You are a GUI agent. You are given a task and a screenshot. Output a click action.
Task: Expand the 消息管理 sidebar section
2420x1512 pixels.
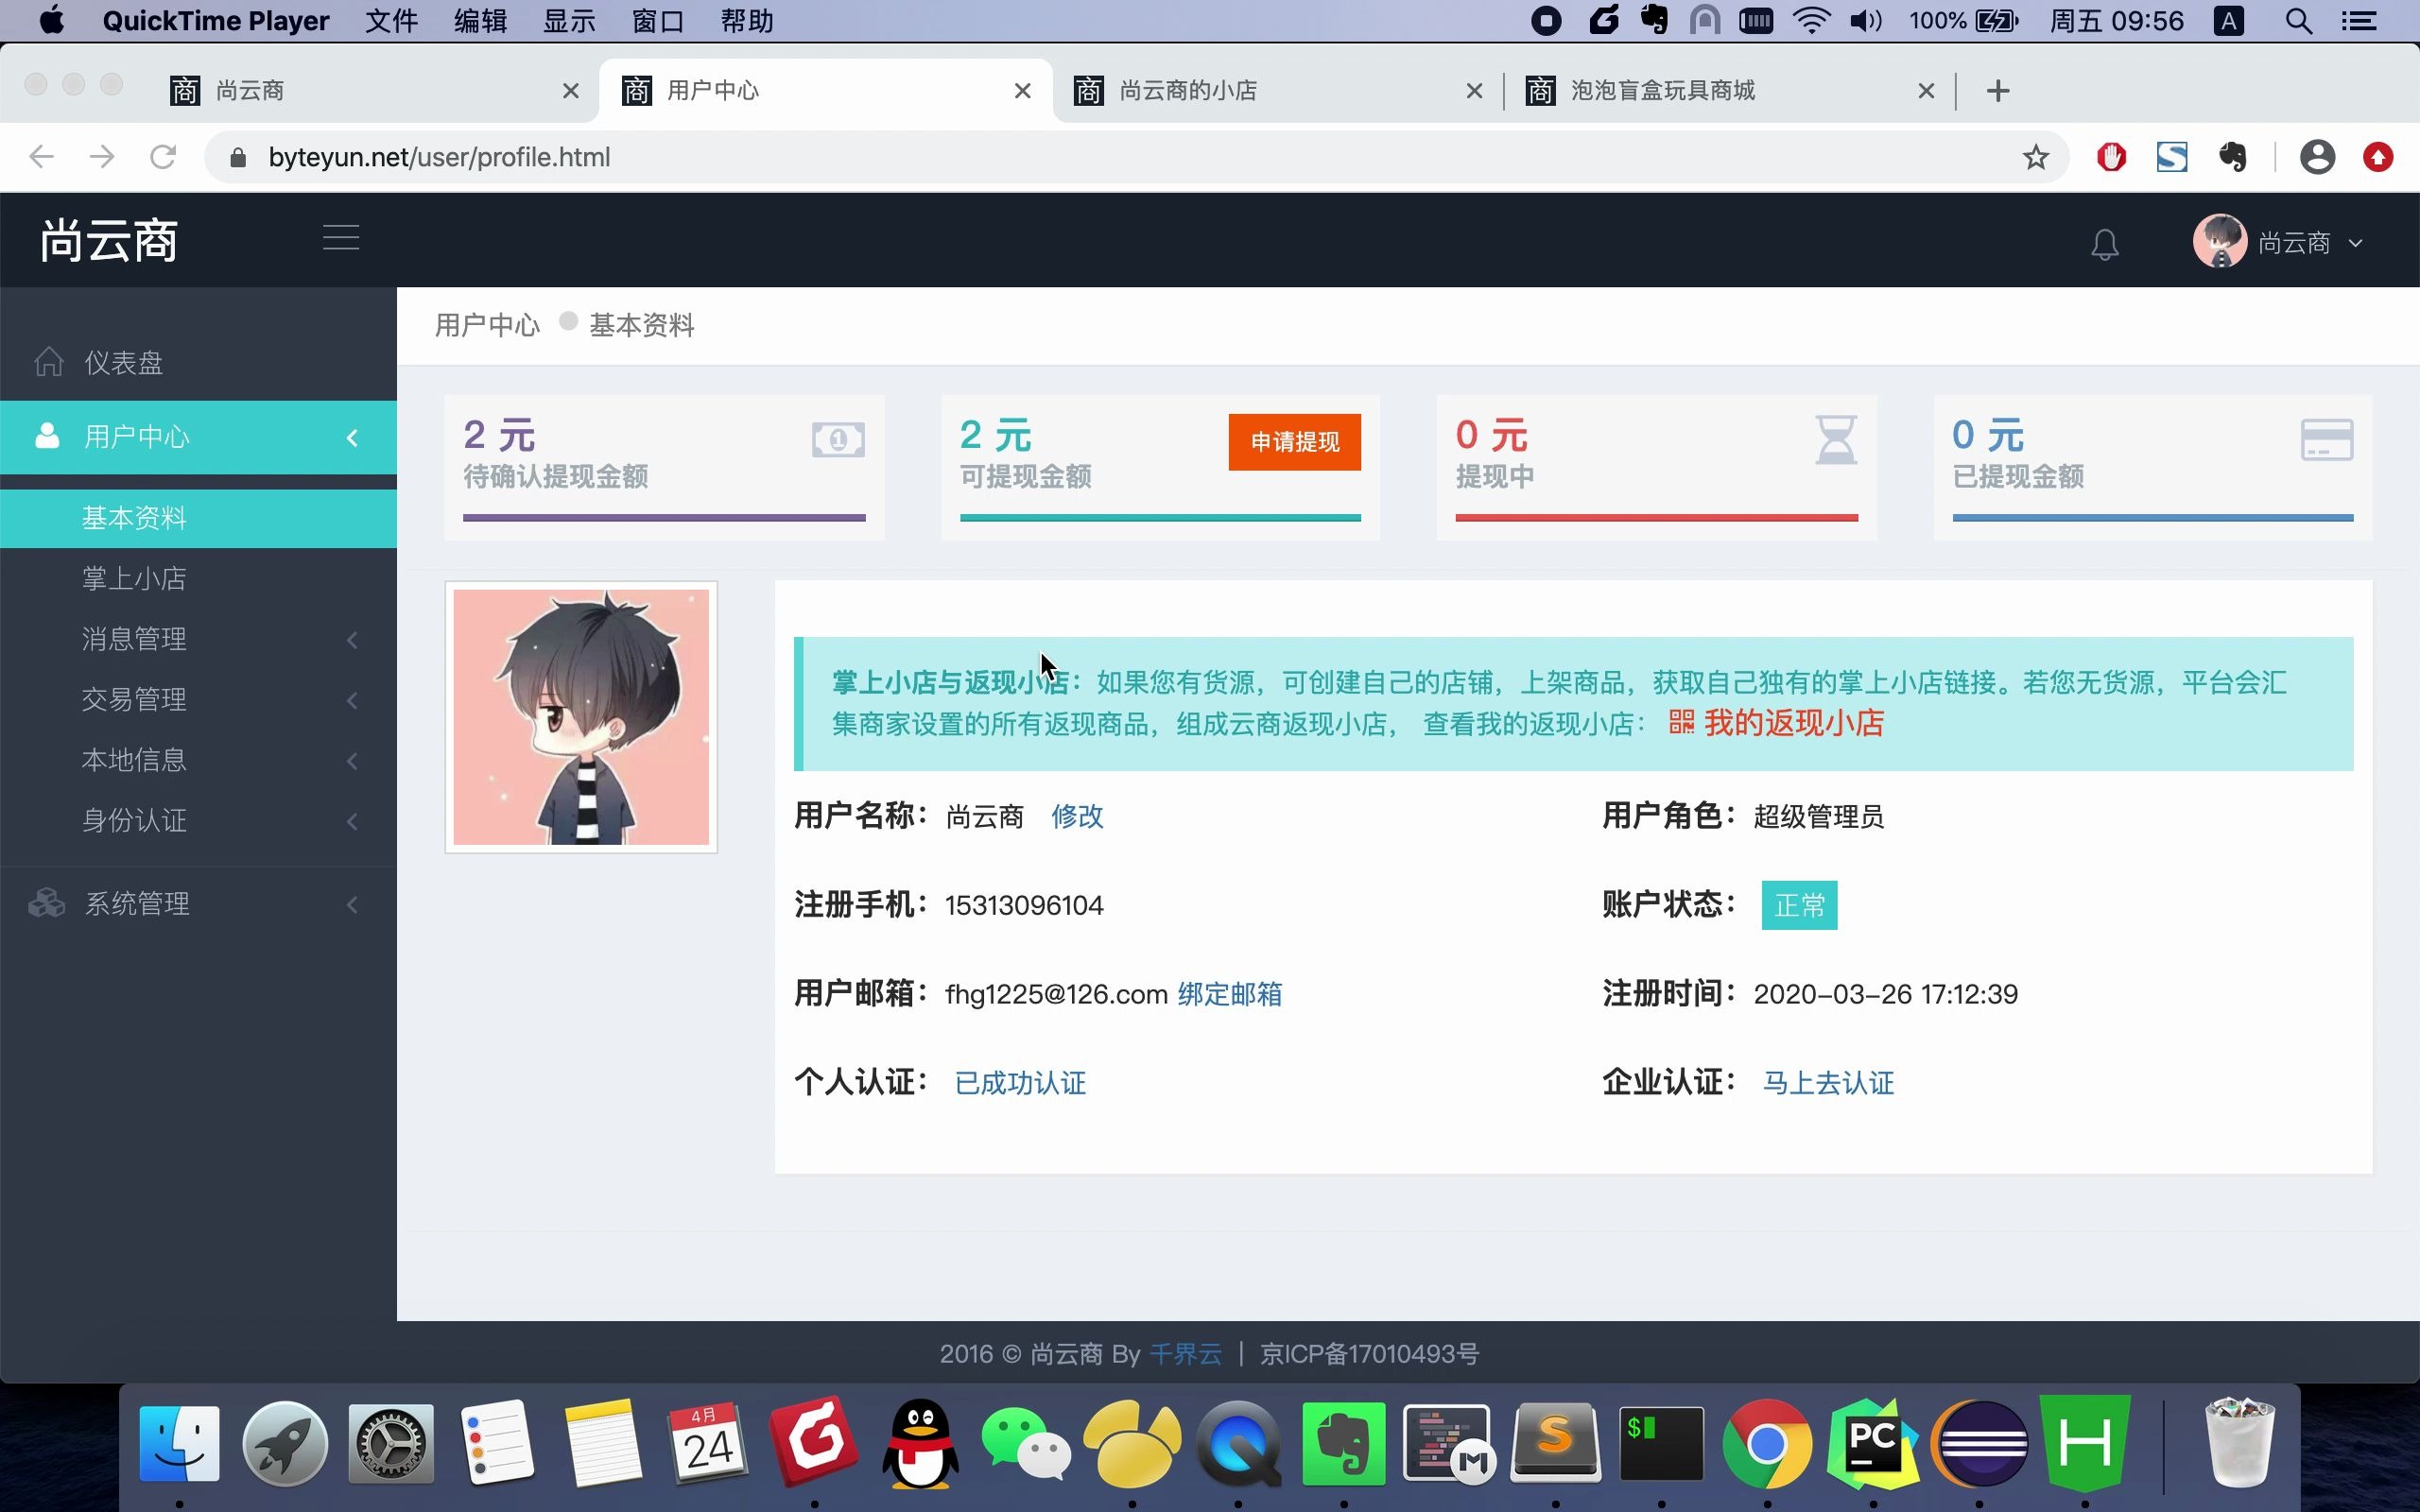(133, 638)
